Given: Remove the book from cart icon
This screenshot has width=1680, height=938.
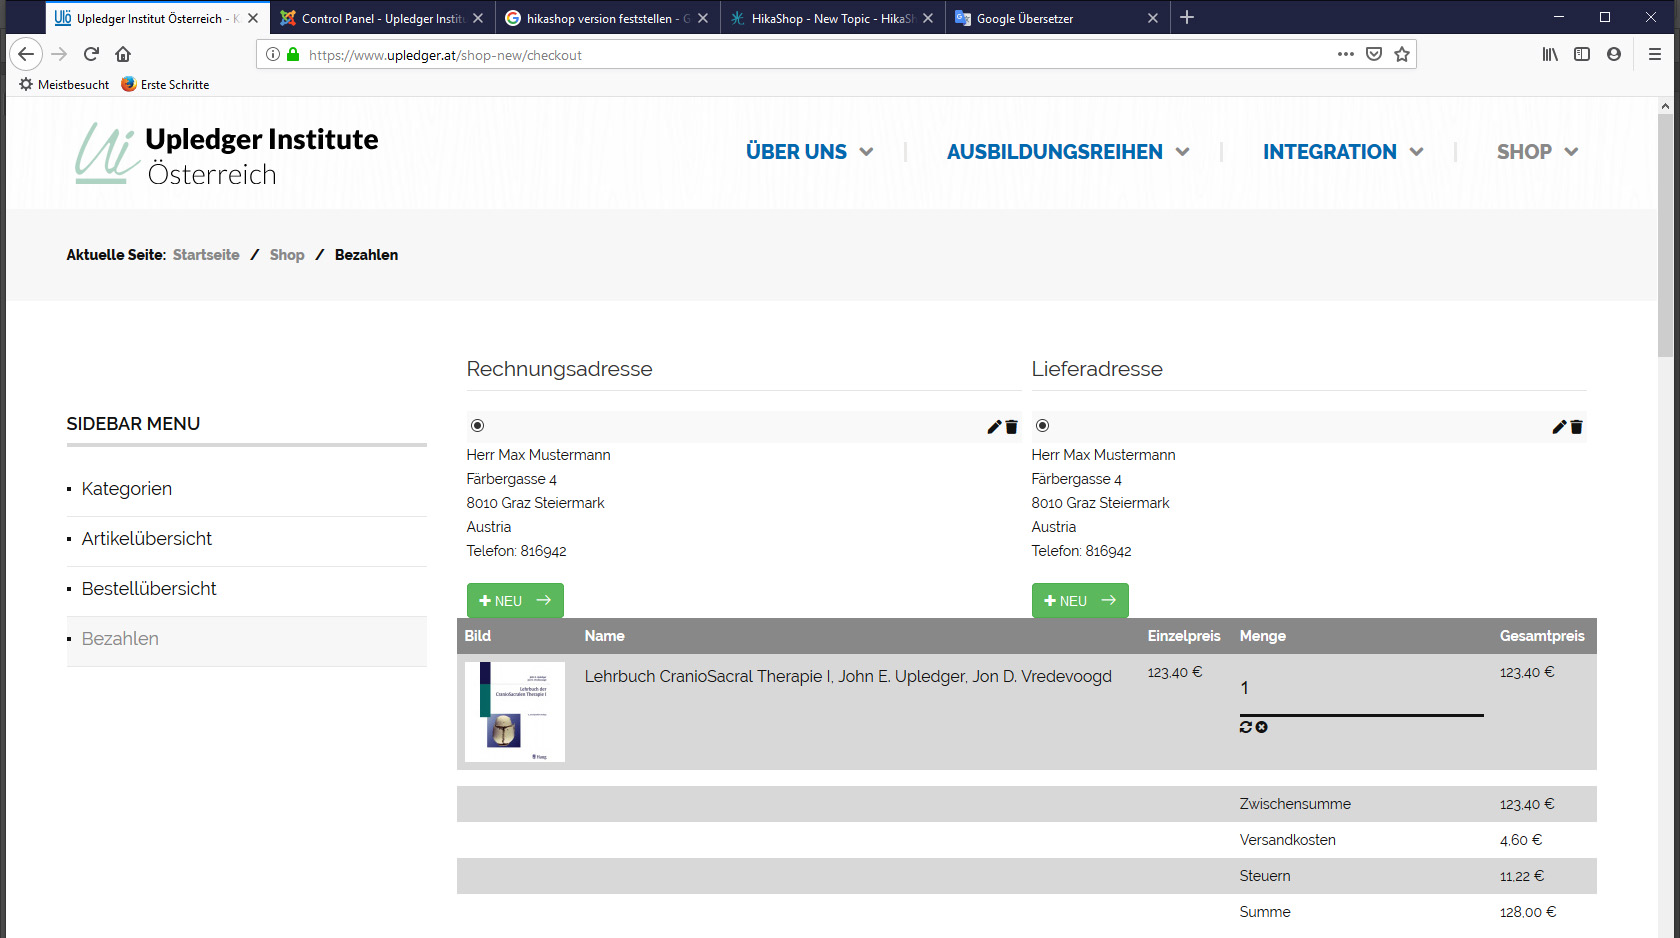Looking at the screenshot, I should (1262, 727).
